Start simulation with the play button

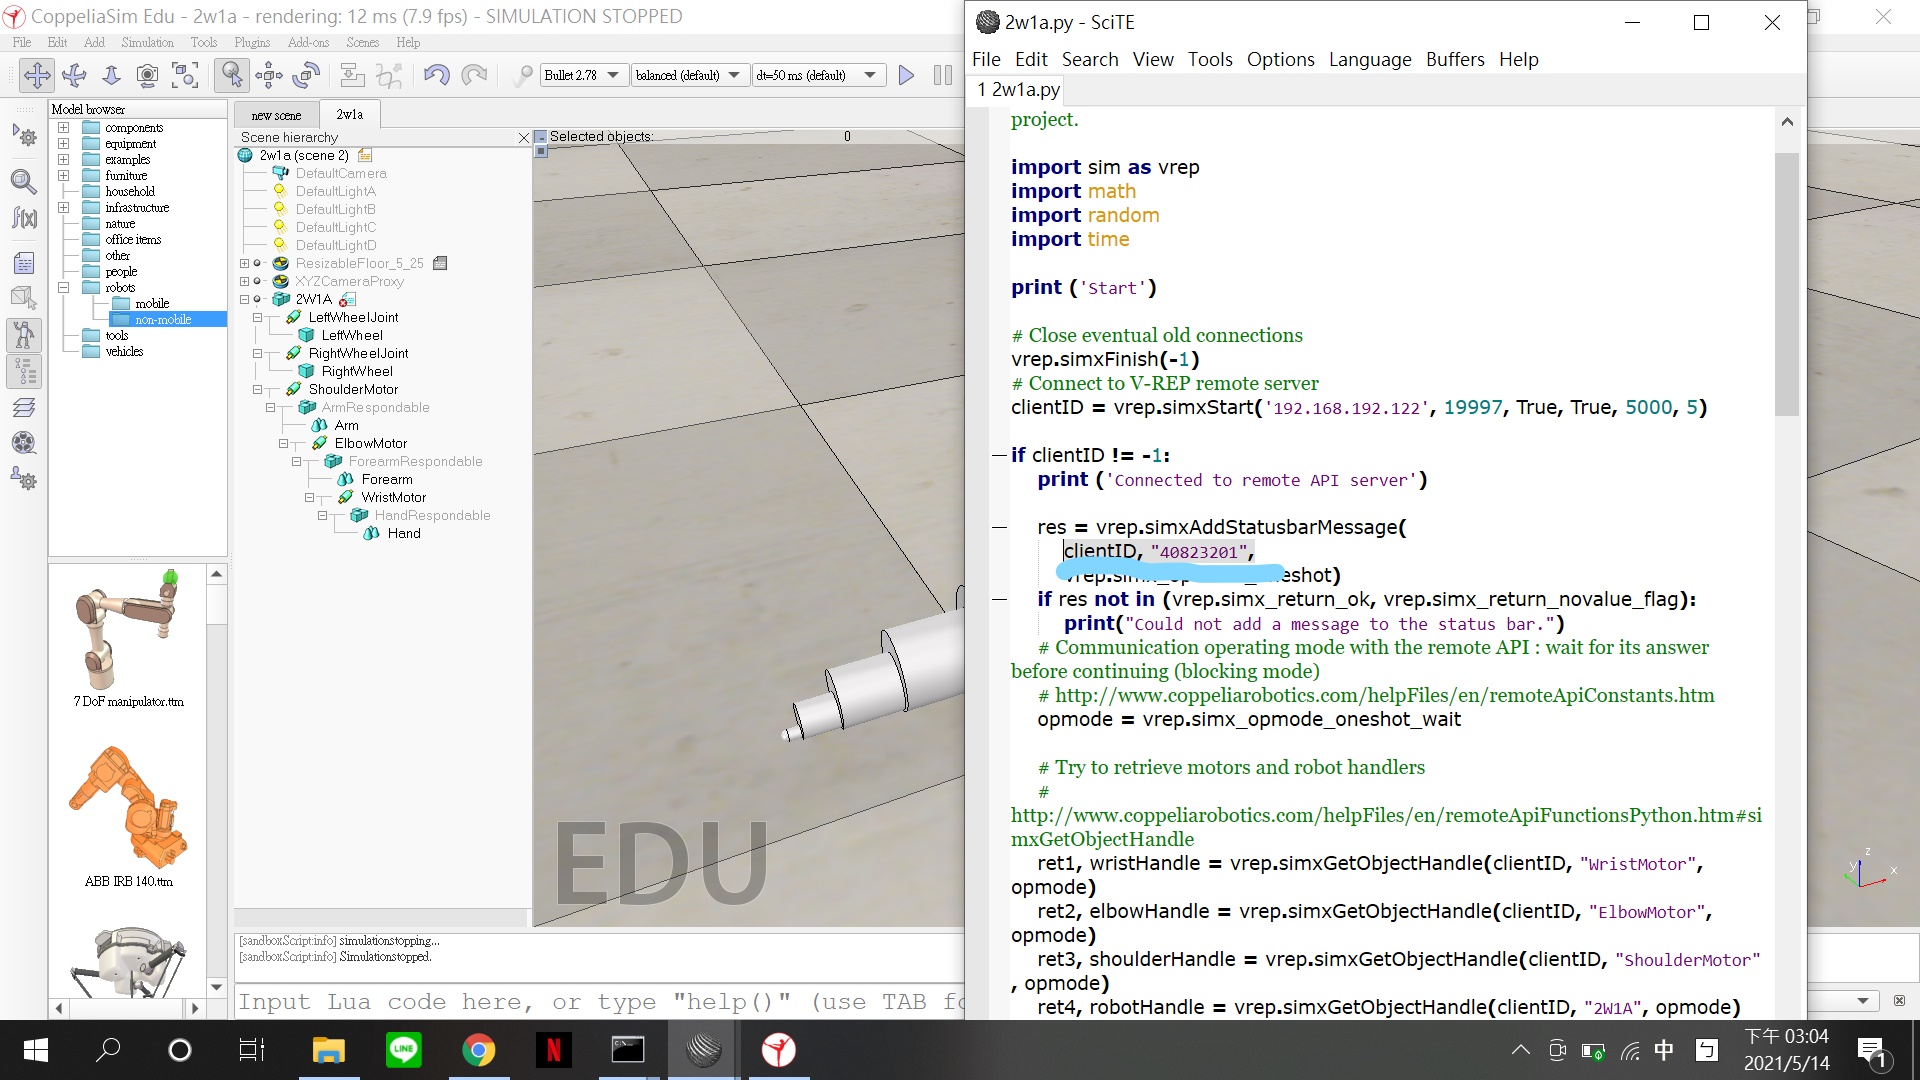[906, 75]
